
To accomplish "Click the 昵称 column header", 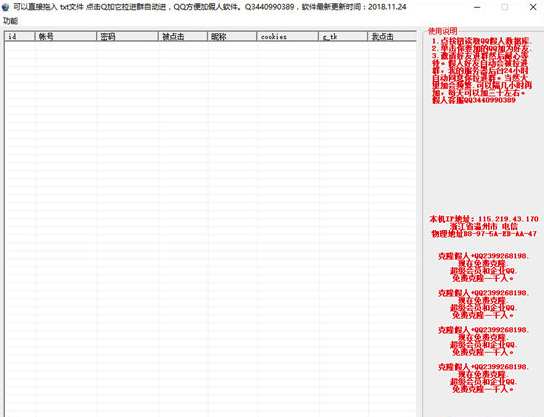I will tap(232, 36).
